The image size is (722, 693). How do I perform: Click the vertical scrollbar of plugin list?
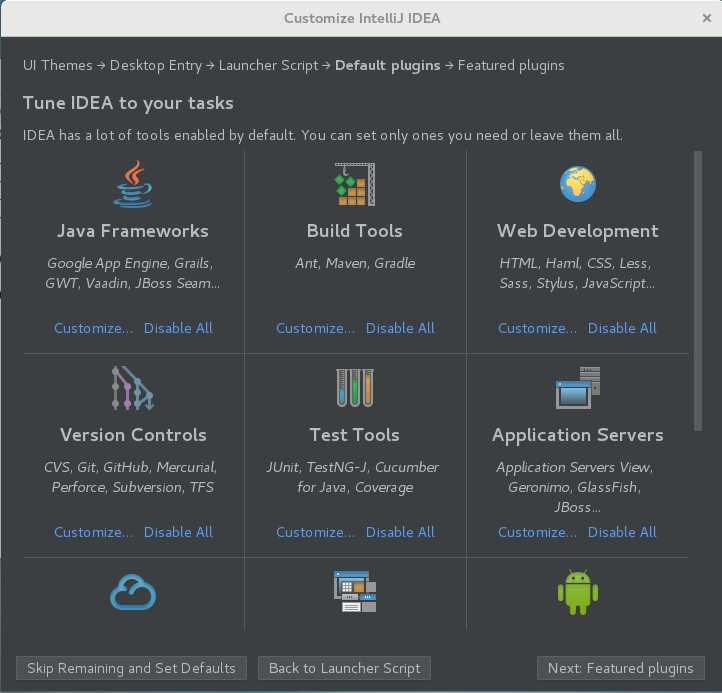point(698,291)
